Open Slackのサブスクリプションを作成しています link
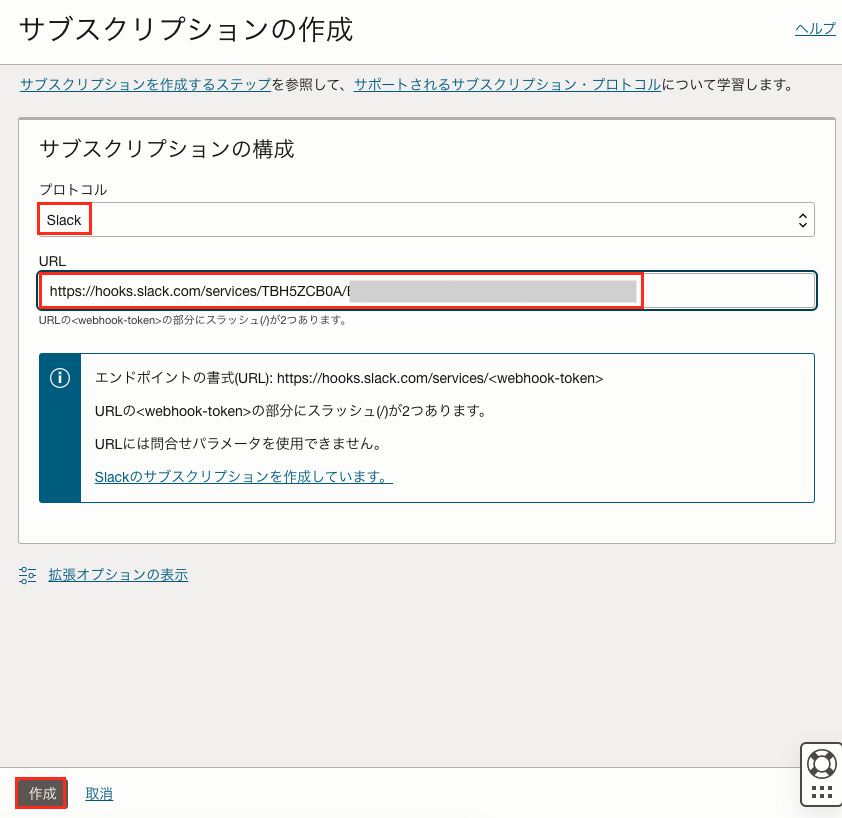The height and width of the screenshot is (818, 842). [x=243, y=477]
